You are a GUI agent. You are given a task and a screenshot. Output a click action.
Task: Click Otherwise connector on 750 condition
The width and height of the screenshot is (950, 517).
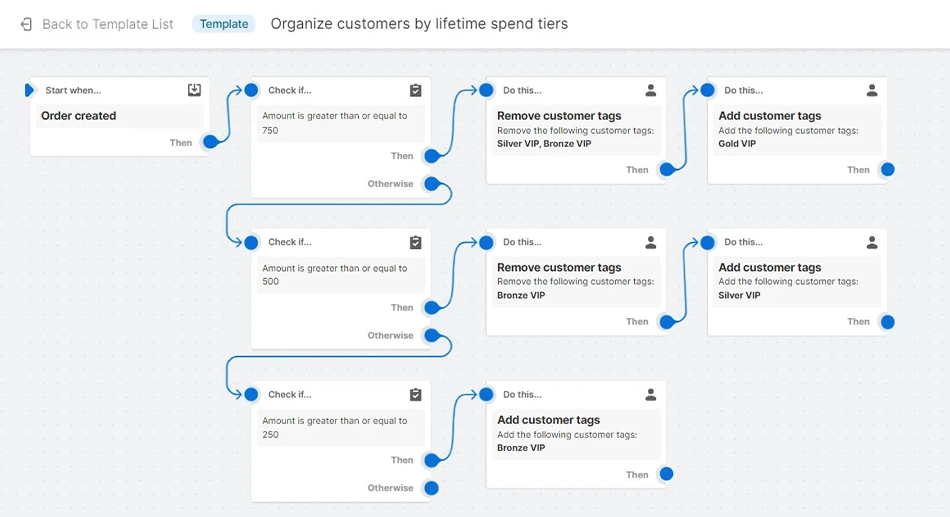(x=431, y=184)
